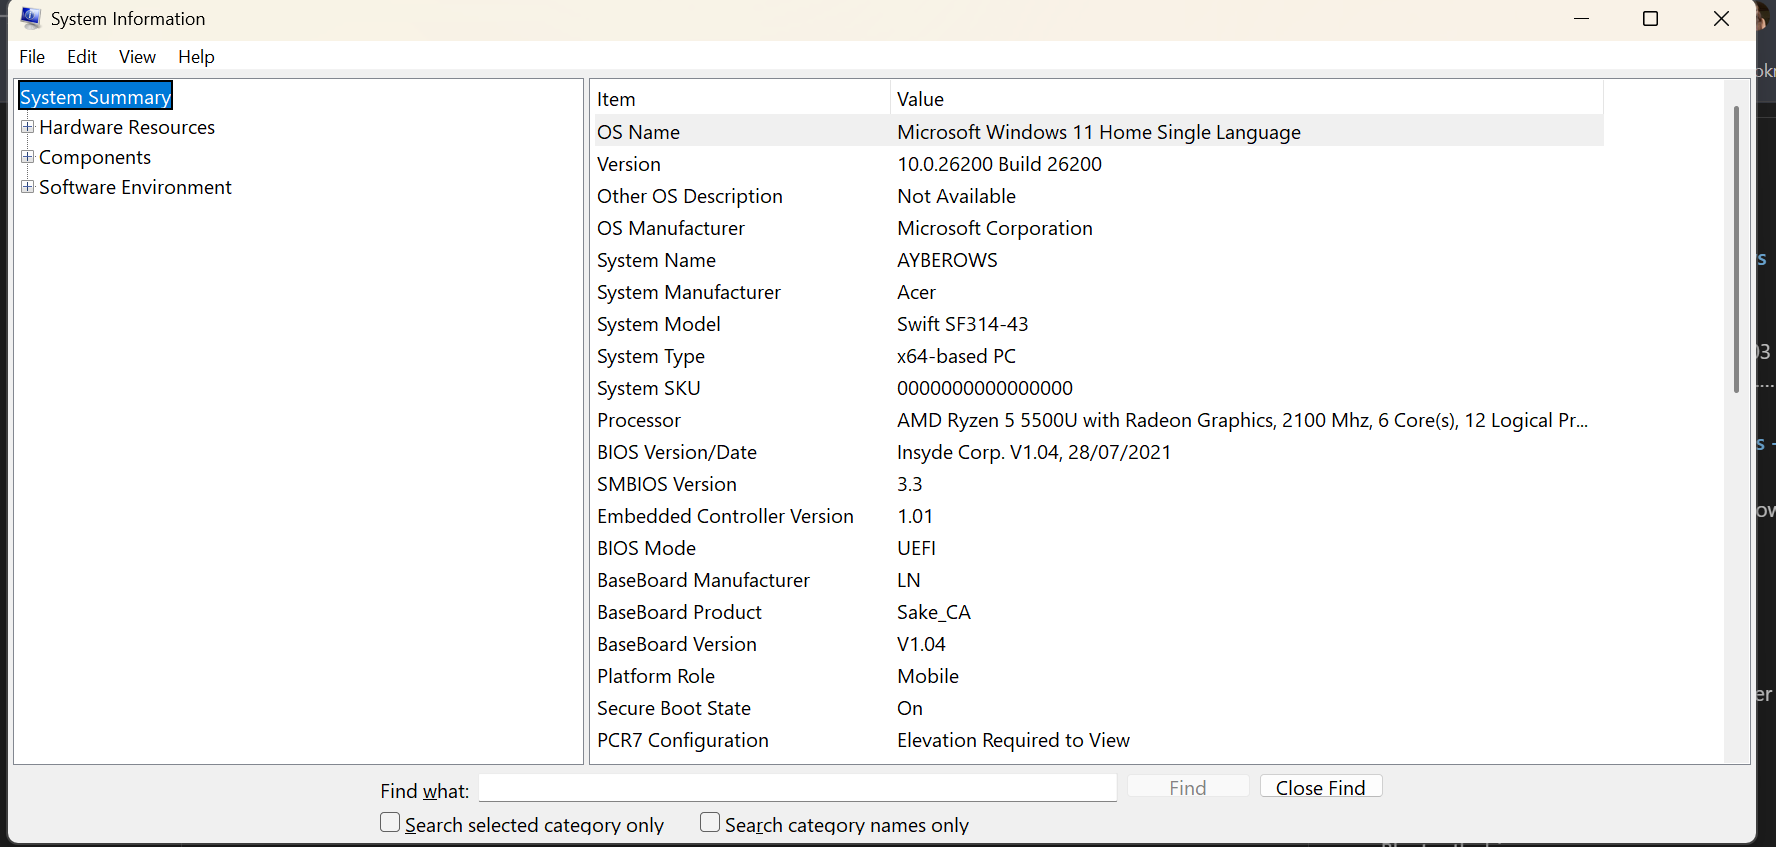Select the BIOS Version/Date row
1776x847 pixels.
pyautogui.click(x=1098, y=452)
